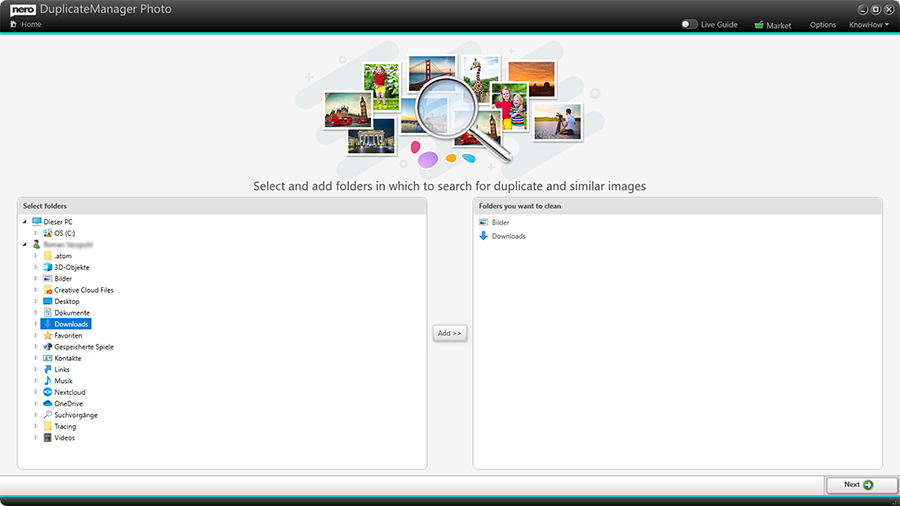Screen dimensions: 900x506
Task: Select the Gespeicherte Spiele icon
Action: click(48, 347)
